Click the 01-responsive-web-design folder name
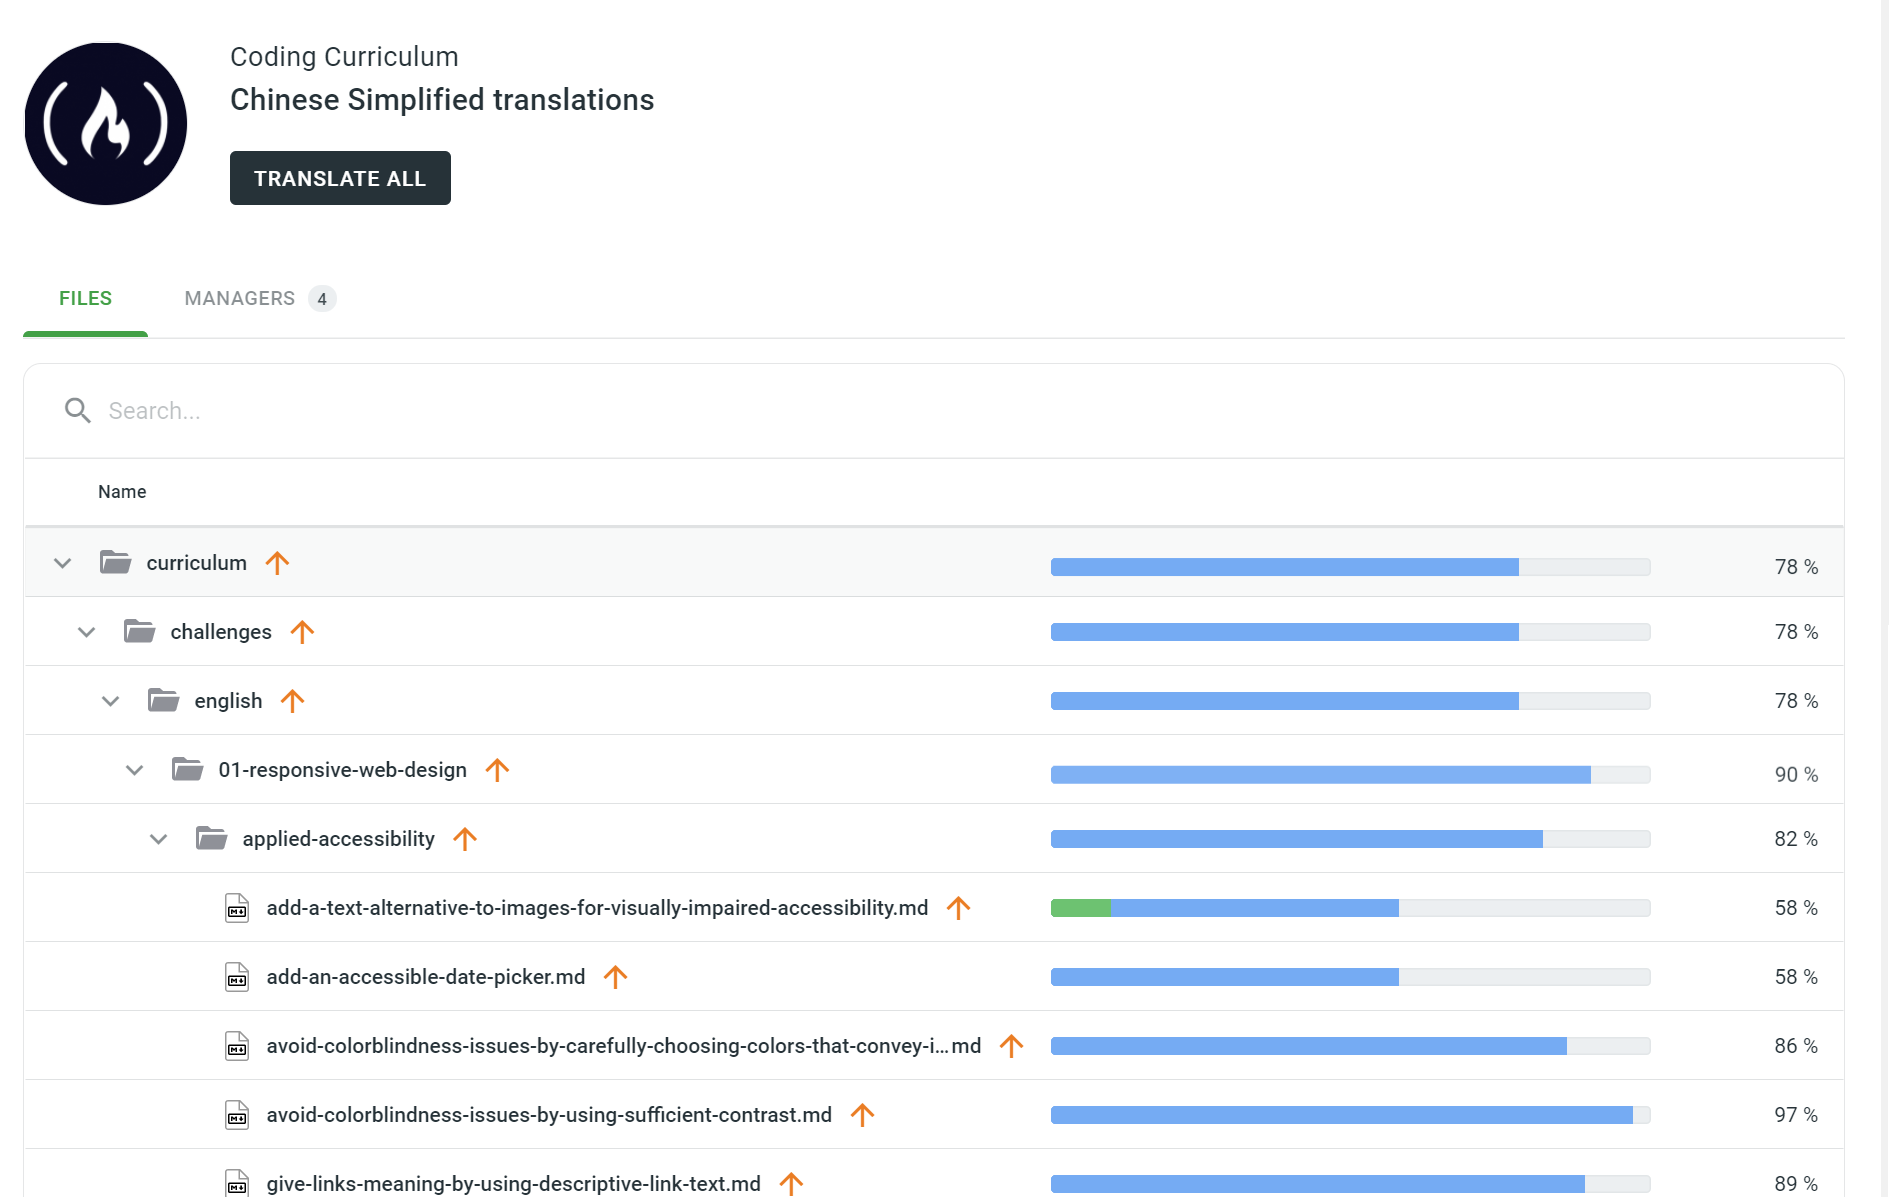1889x1197 pixels. coord(343,770)
